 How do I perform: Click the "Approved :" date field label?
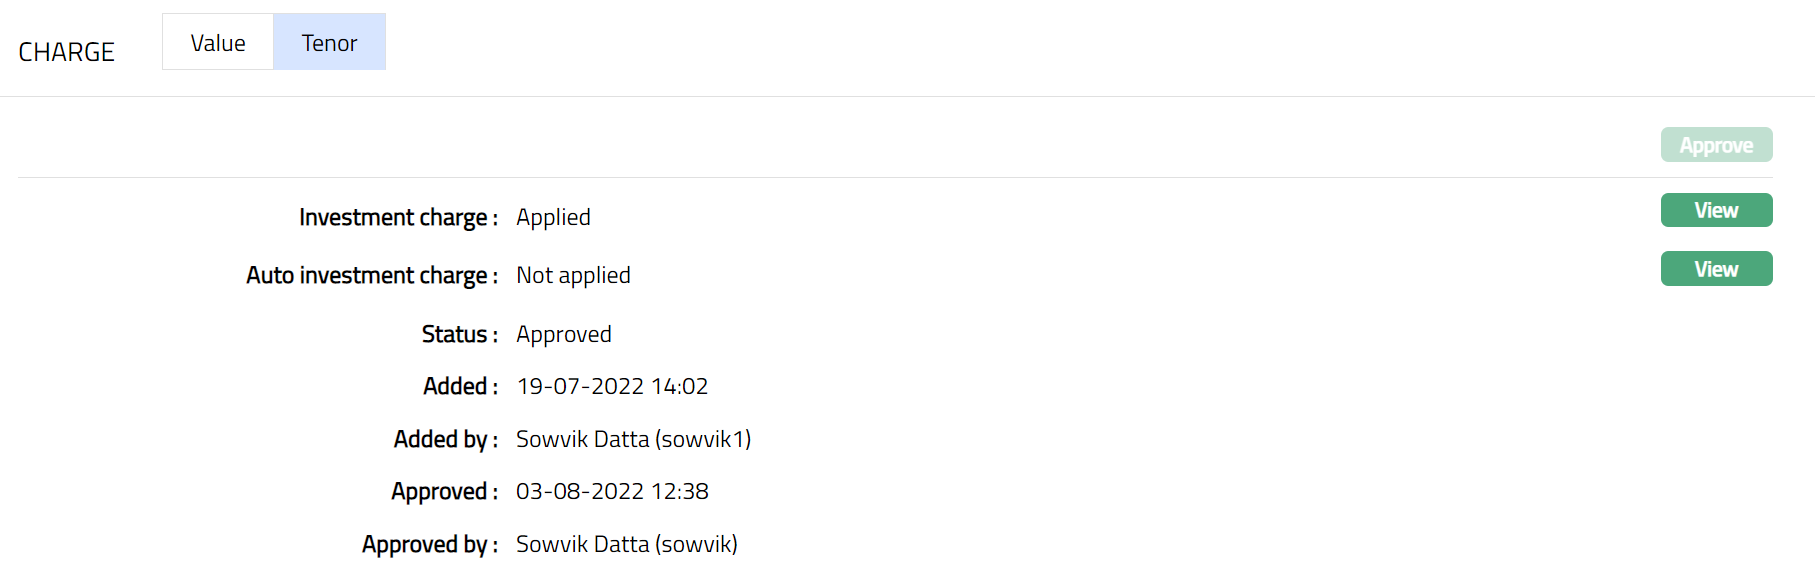[x=444, y=491]
